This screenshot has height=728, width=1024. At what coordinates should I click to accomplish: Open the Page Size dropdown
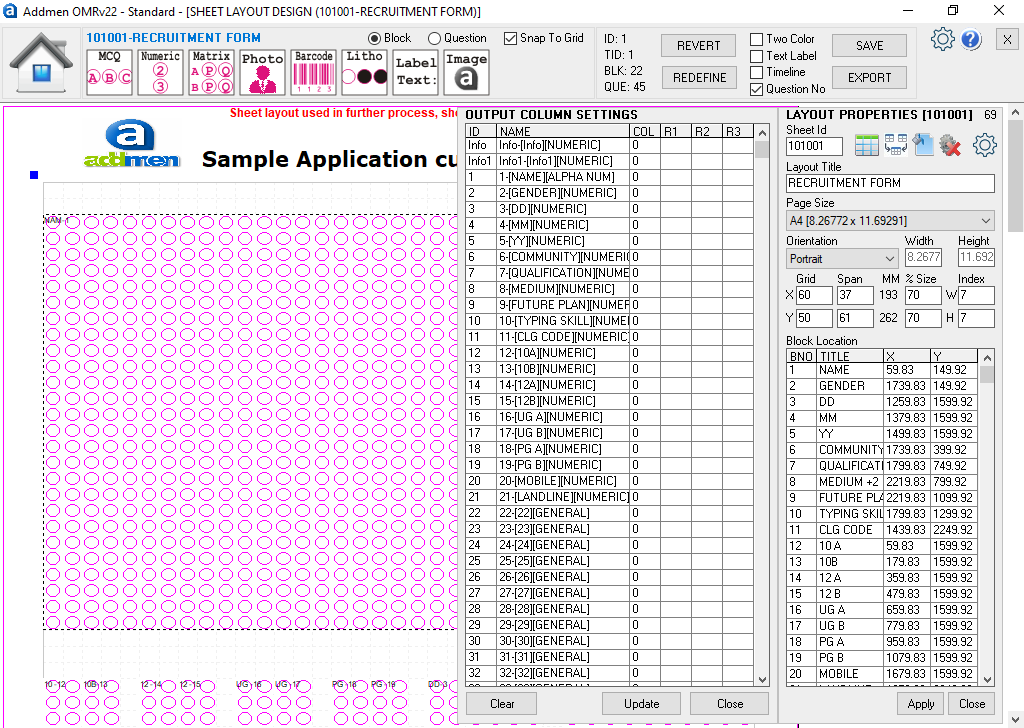[x=890, y=221]
